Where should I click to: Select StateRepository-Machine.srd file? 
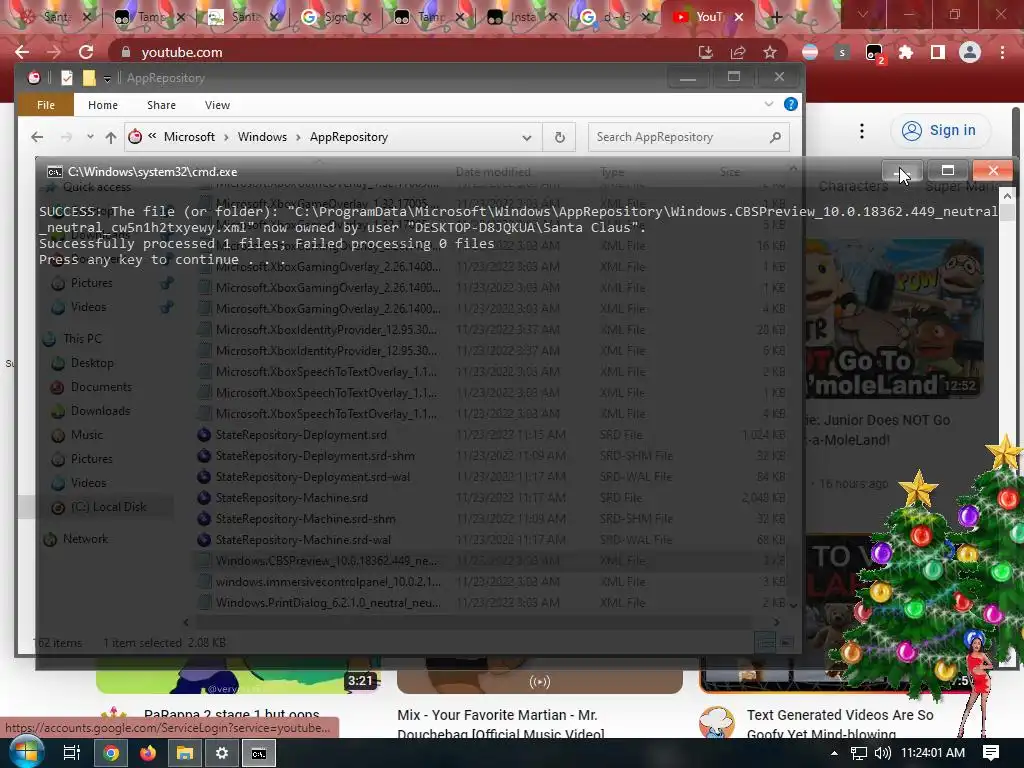pos(291,498)
